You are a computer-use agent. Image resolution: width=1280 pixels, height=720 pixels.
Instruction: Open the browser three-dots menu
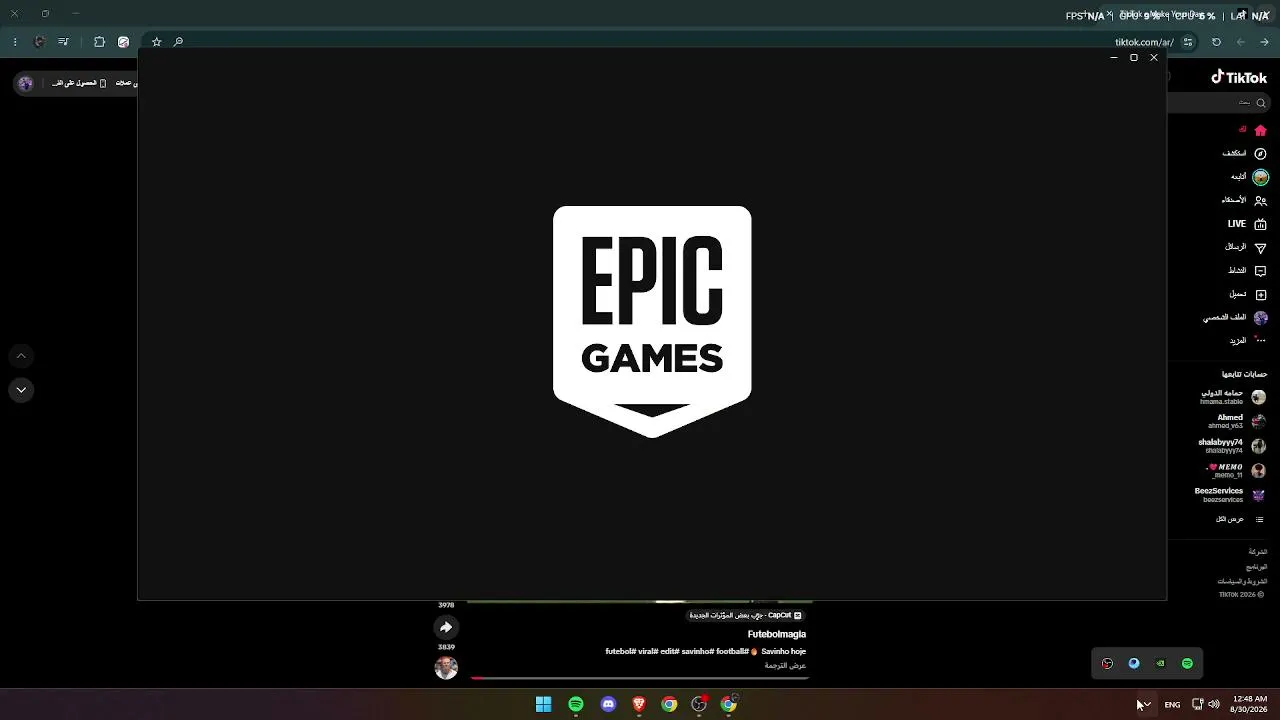pyautogui.click(x=15, y=42)
